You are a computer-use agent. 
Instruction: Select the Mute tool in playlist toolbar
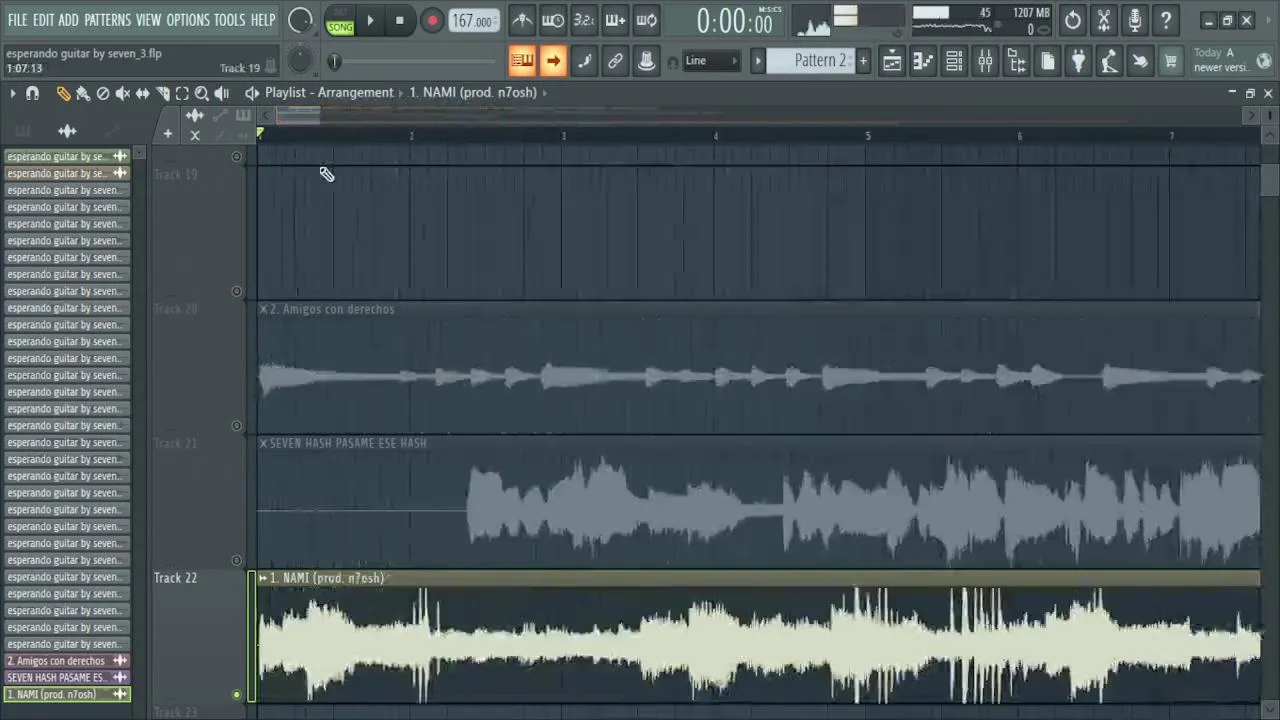pyautogui.click(x=123, y=93)
